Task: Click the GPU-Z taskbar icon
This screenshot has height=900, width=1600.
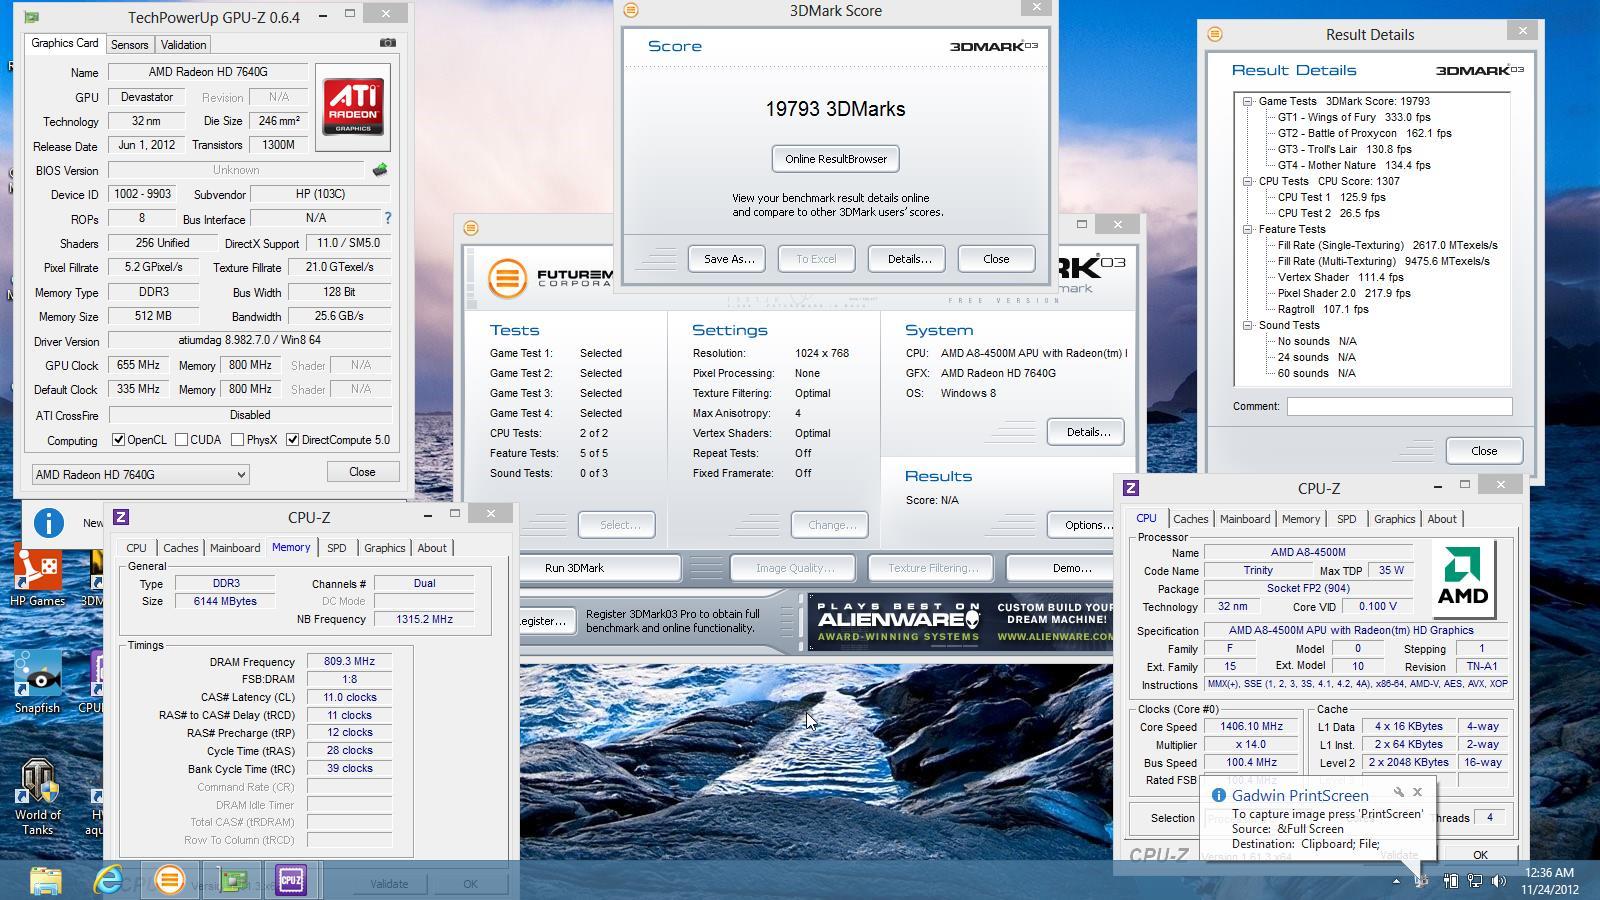Action: (232, 880)
